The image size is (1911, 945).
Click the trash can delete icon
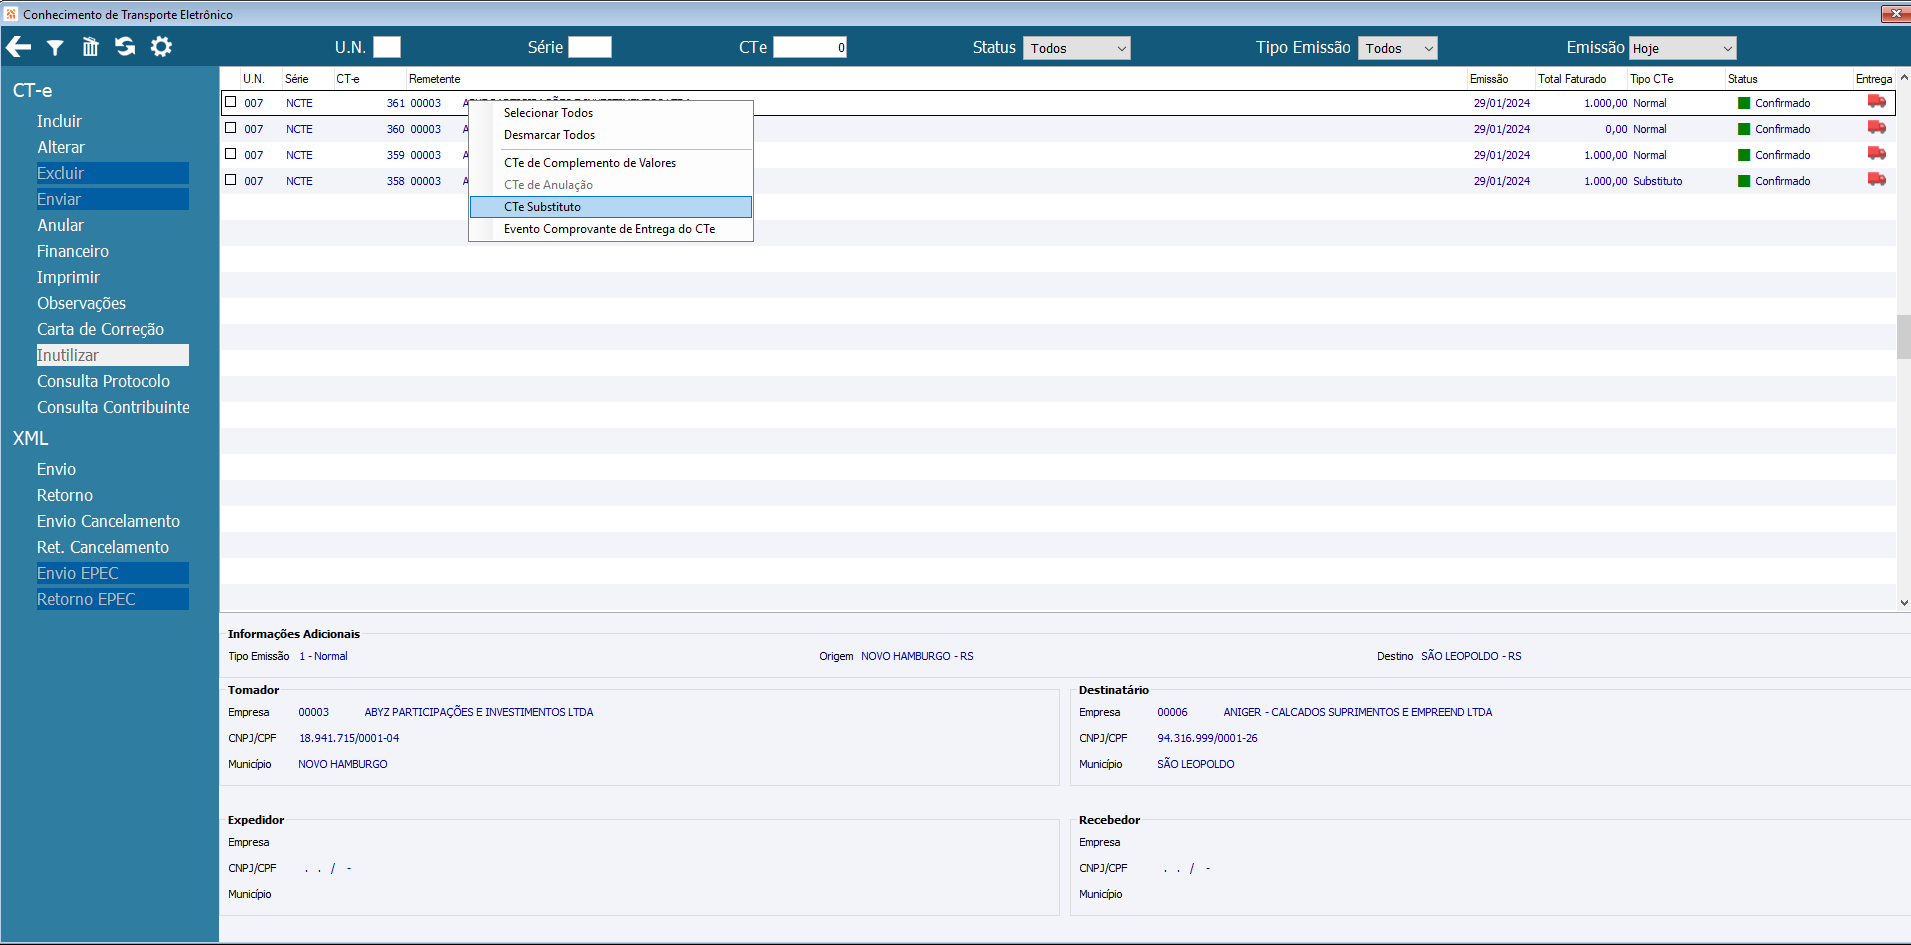click(90, 47)
